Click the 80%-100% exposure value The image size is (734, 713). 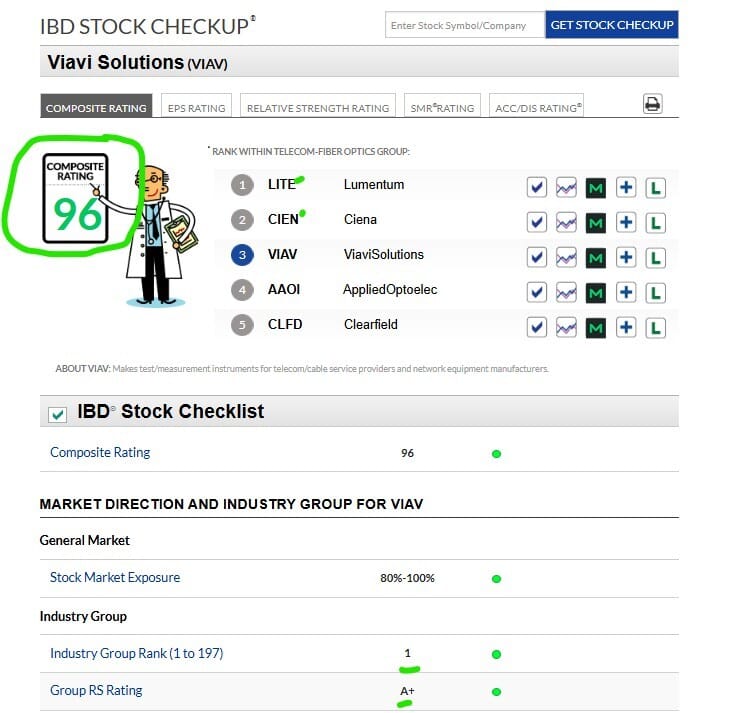[x=407, y=578]
